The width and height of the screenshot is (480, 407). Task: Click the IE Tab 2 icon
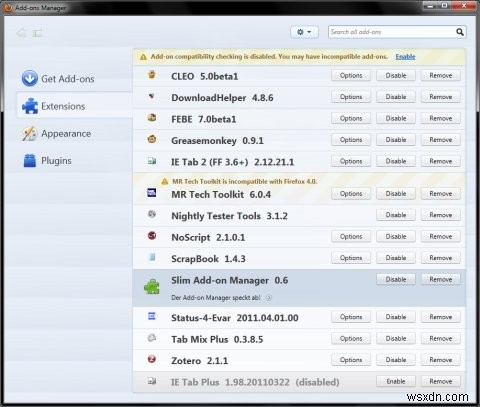(152, 161)
